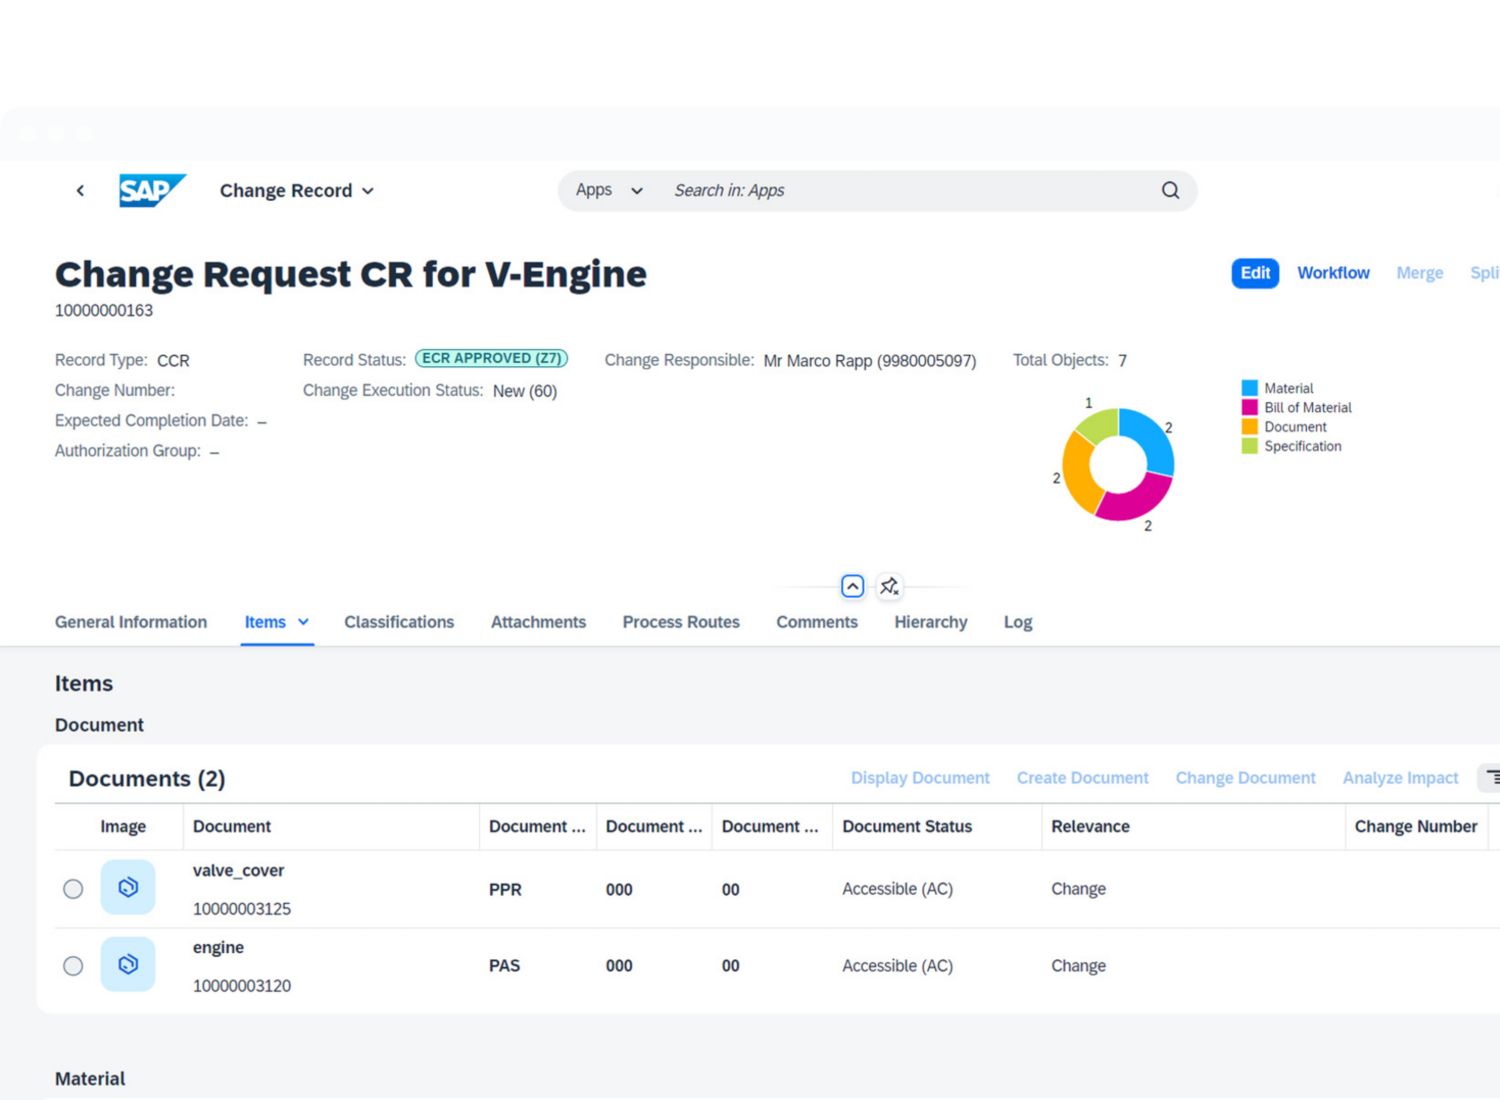Collapse the header with the arrow button
This screenshot has height=1100, width=1500.
click(852, 587)
